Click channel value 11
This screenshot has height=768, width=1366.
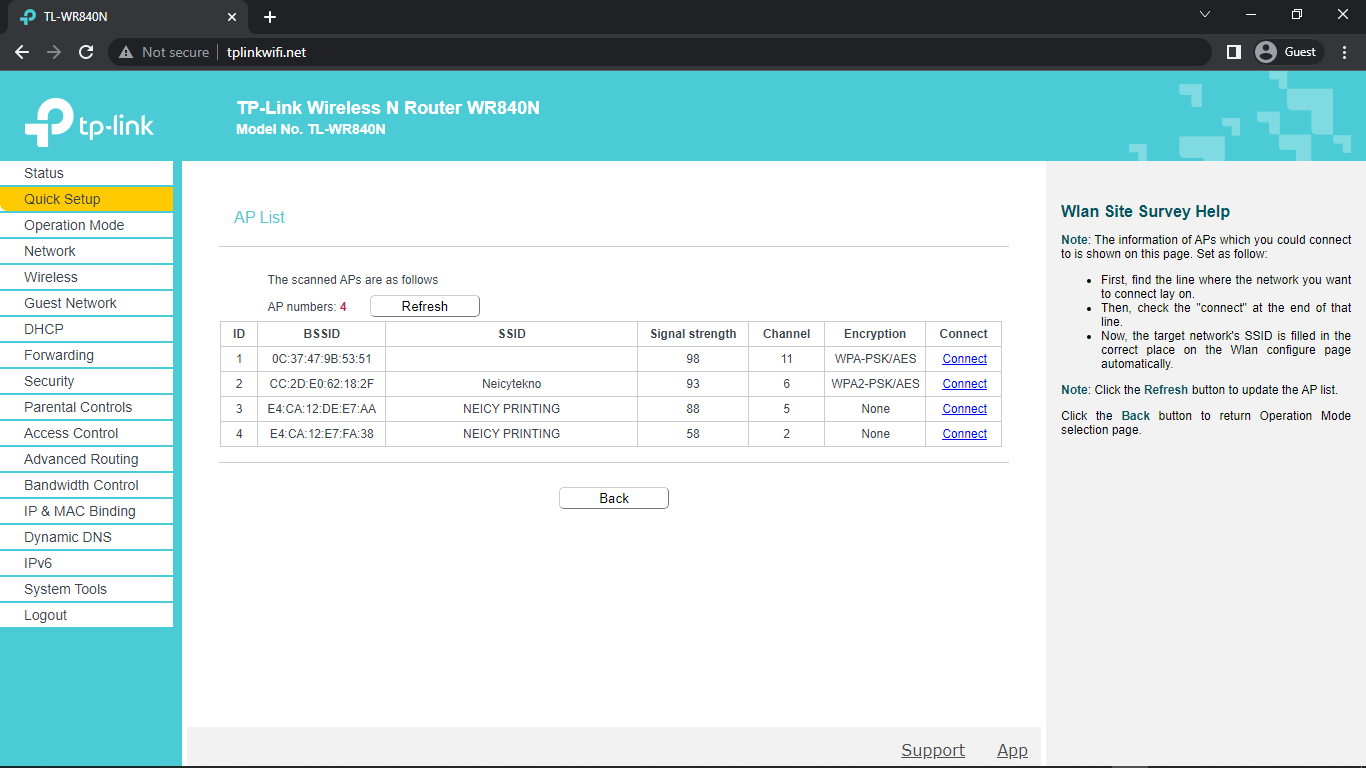pos(787,359)
